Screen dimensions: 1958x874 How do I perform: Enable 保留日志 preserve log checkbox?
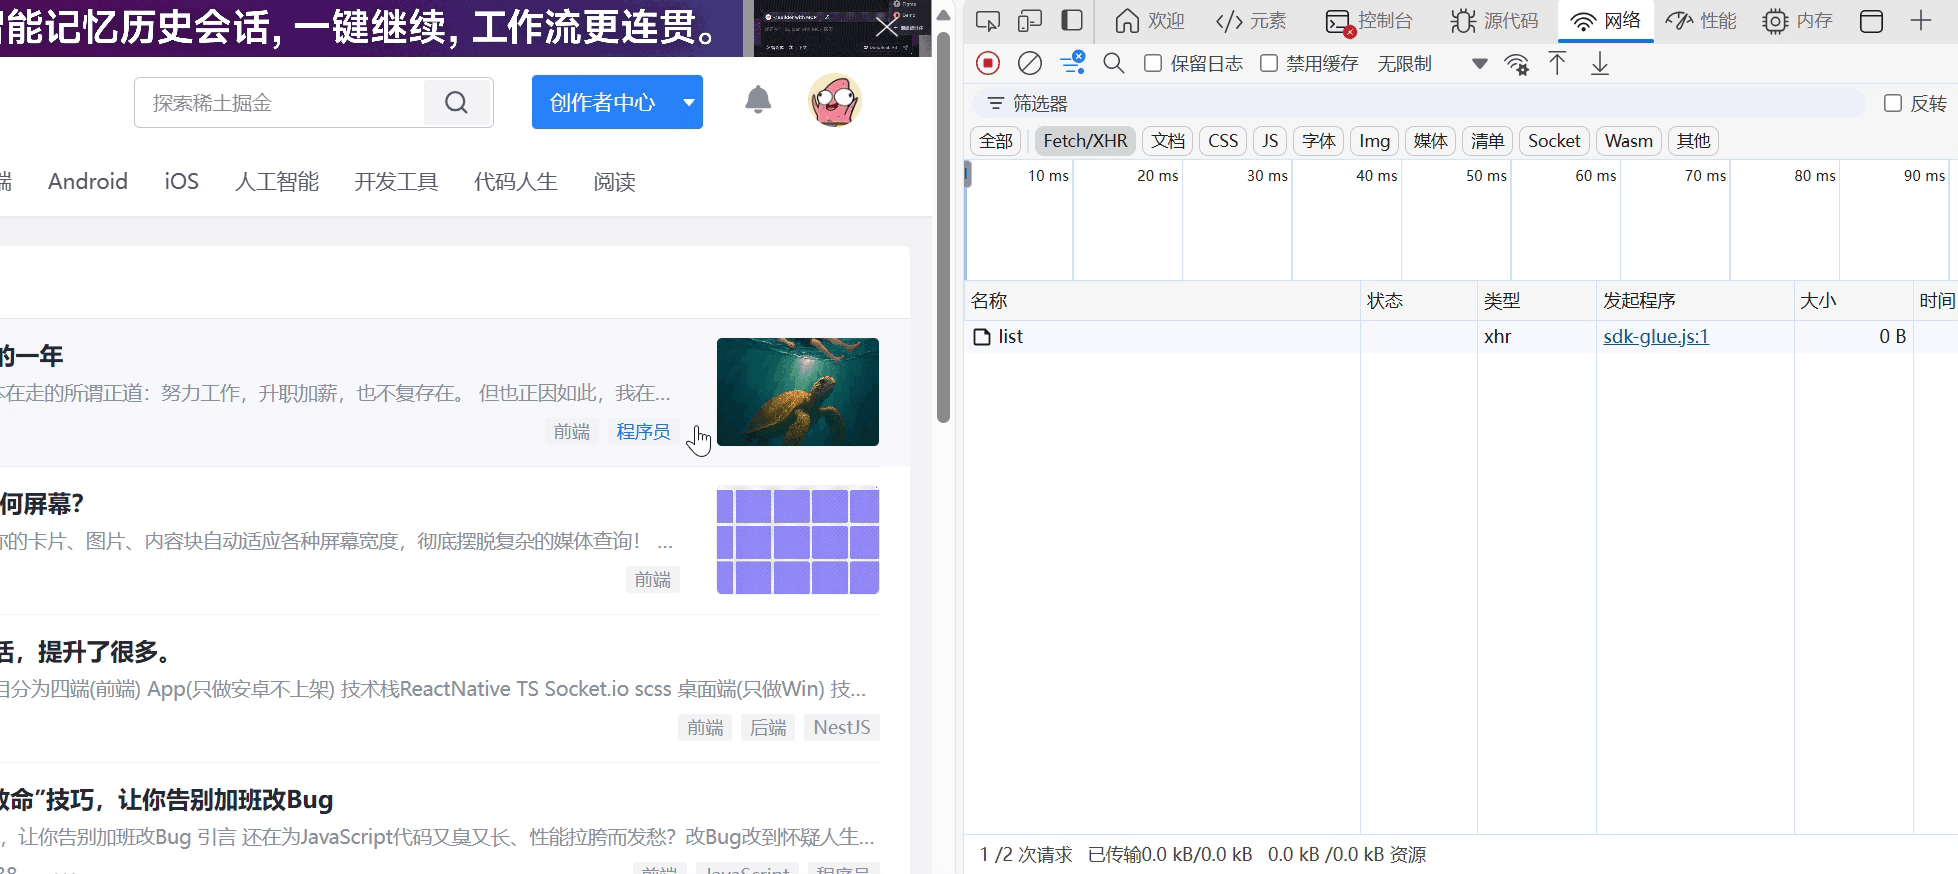tap(1153, 64)
